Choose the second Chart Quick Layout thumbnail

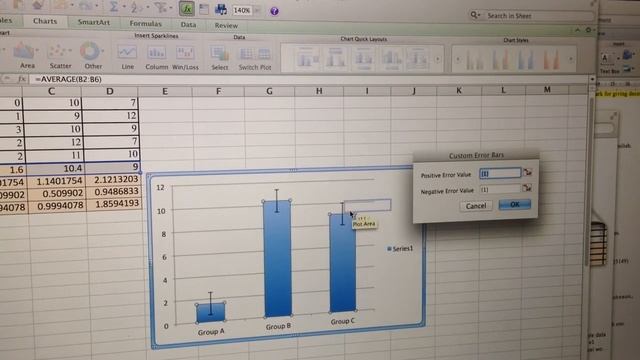tap(336, 58)
